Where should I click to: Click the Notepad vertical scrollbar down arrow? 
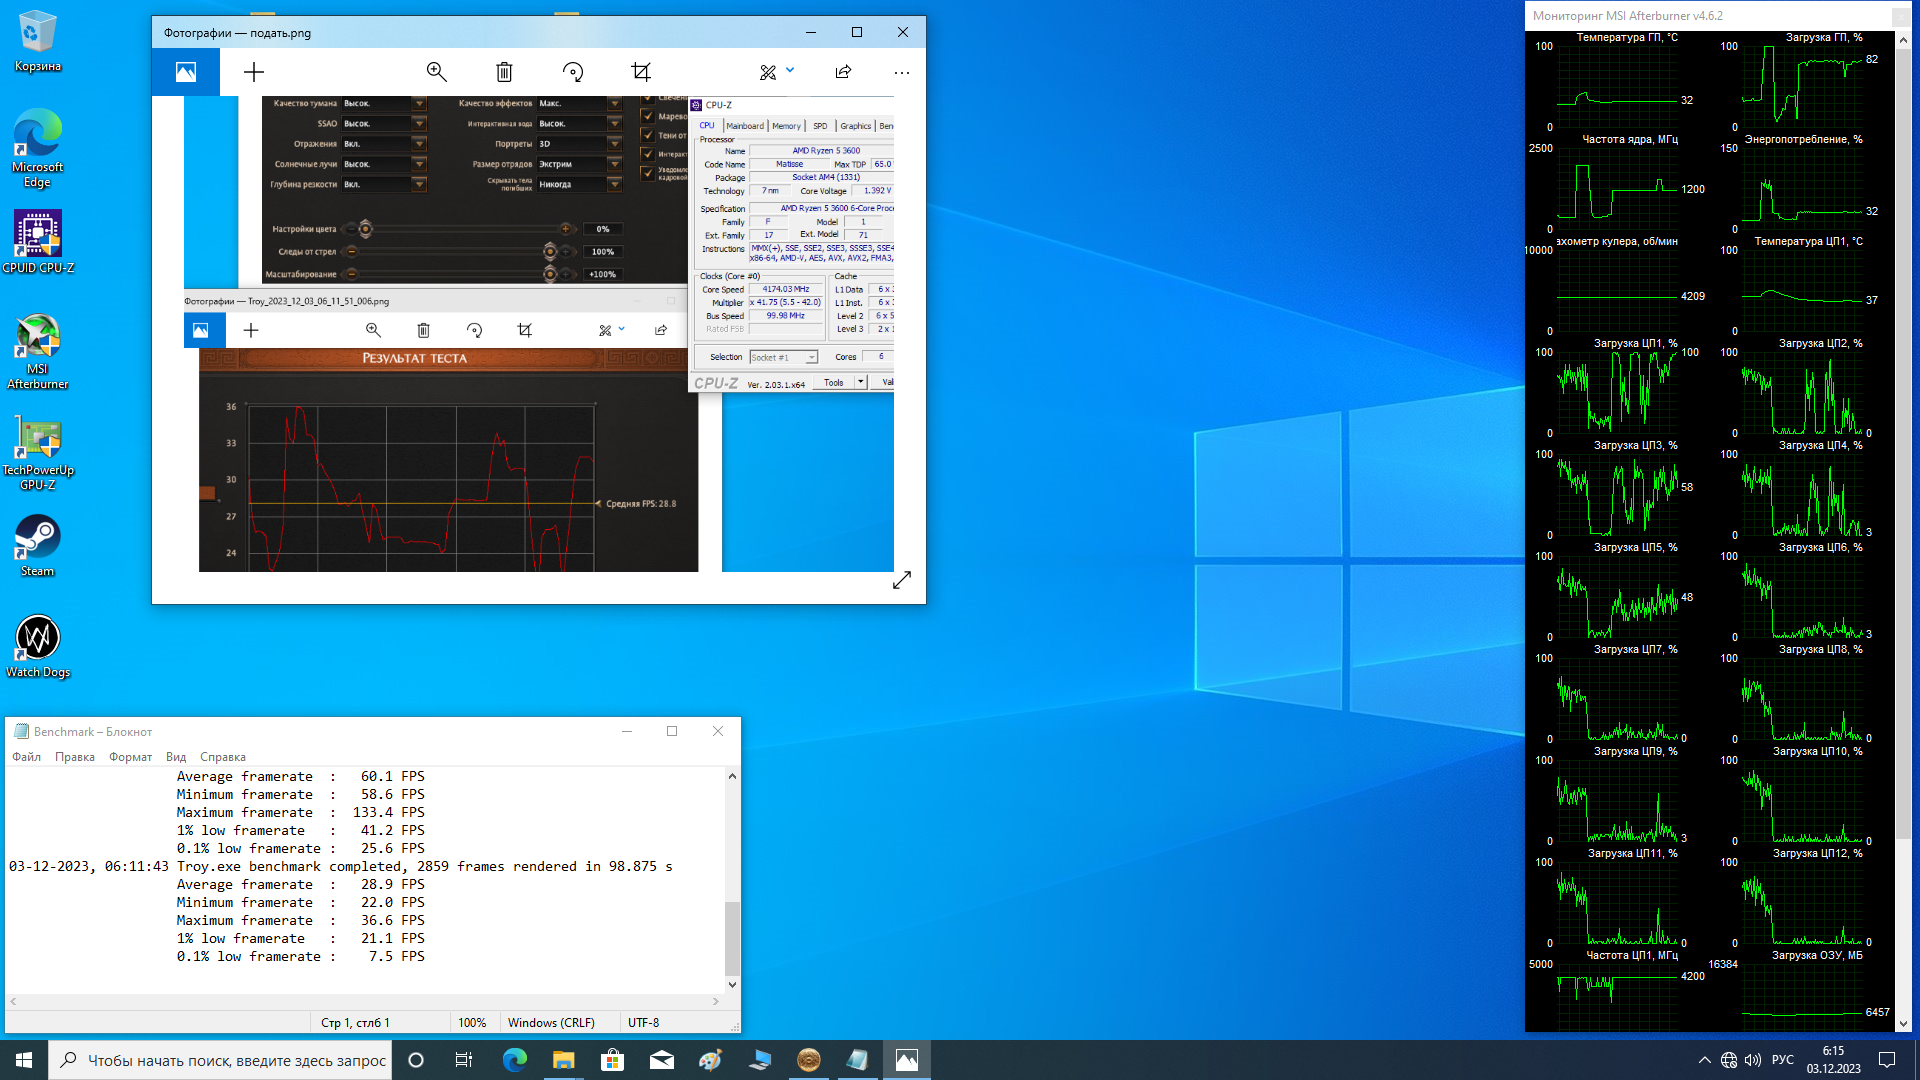coord(732,984)
